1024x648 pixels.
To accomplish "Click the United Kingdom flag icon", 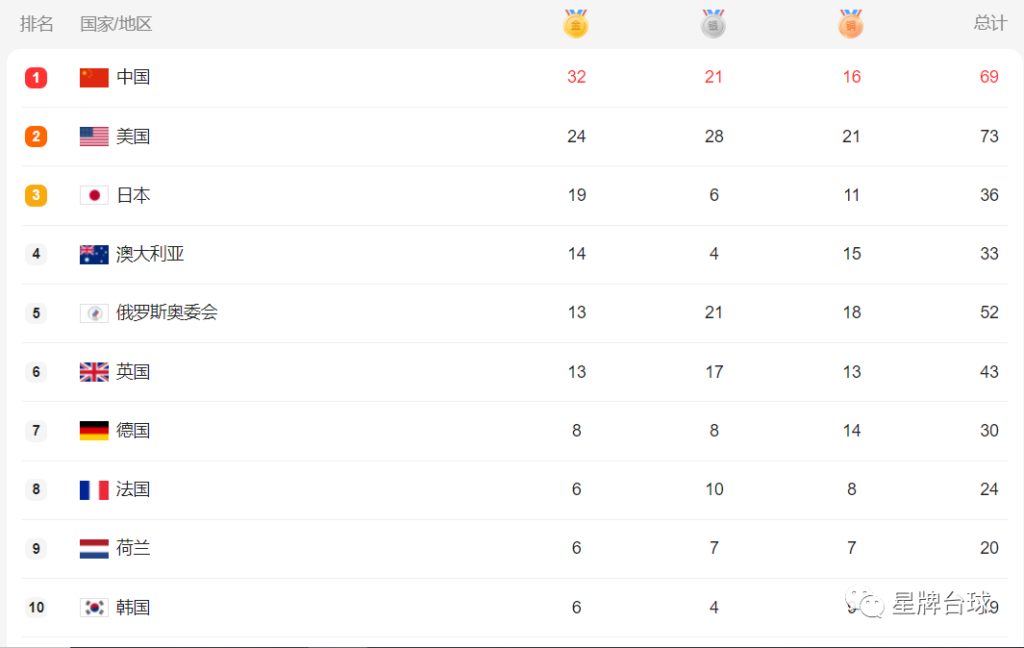I will 94,372.
